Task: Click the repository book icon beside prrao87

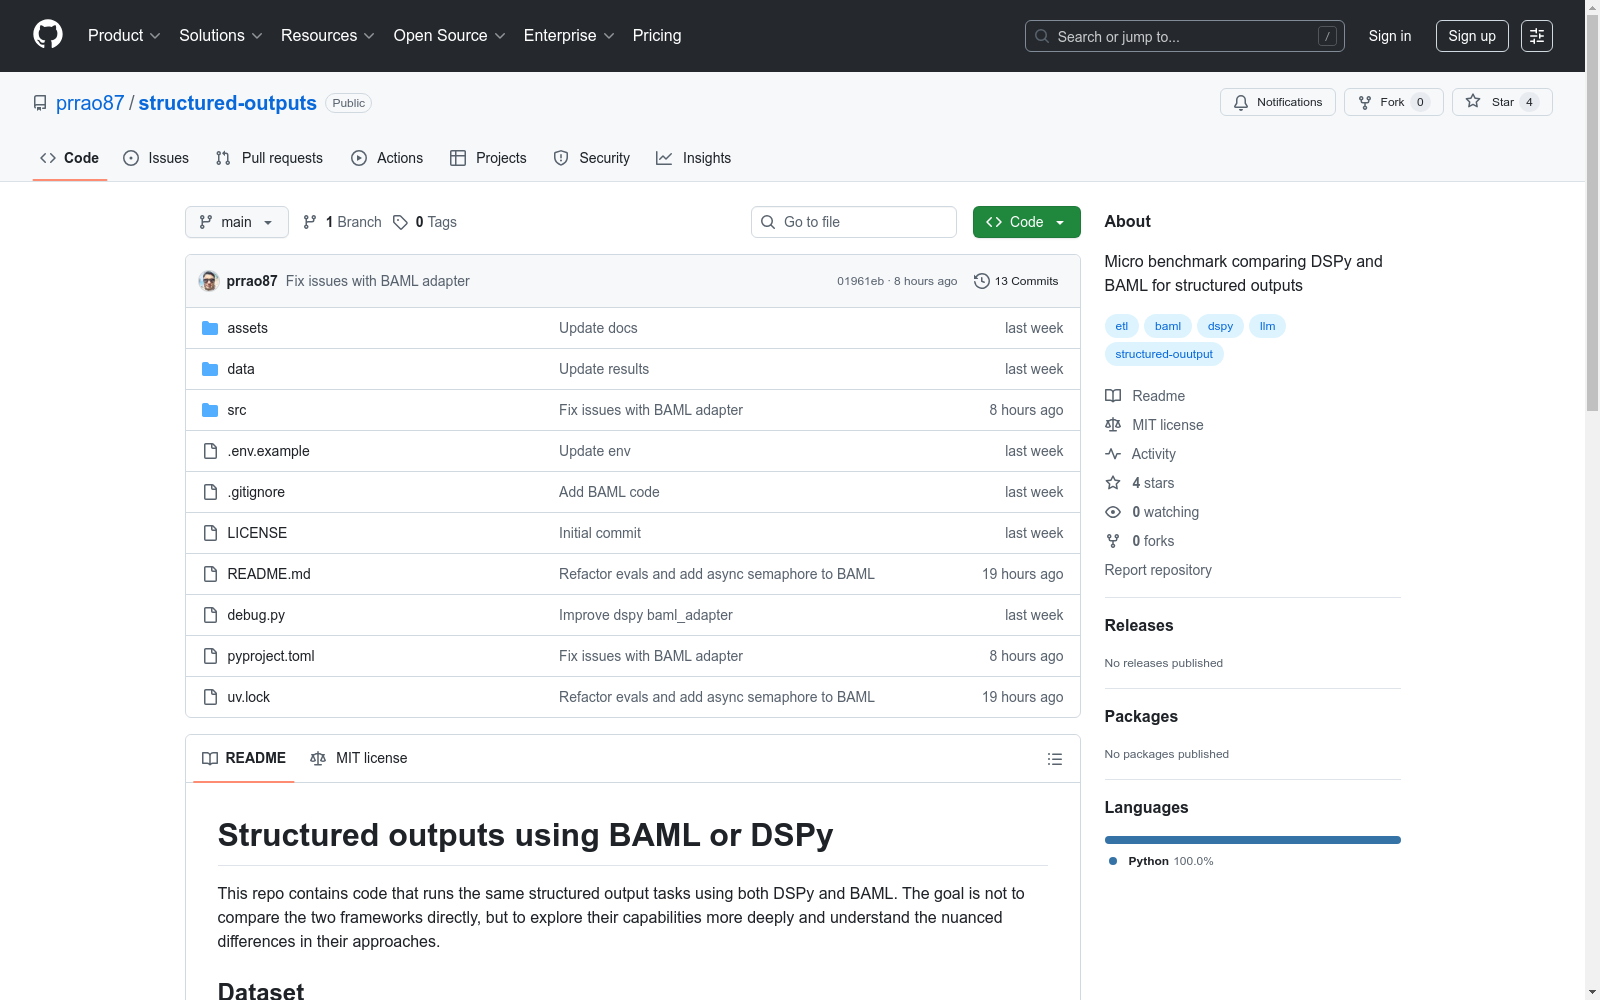Action: click(40, 103)
